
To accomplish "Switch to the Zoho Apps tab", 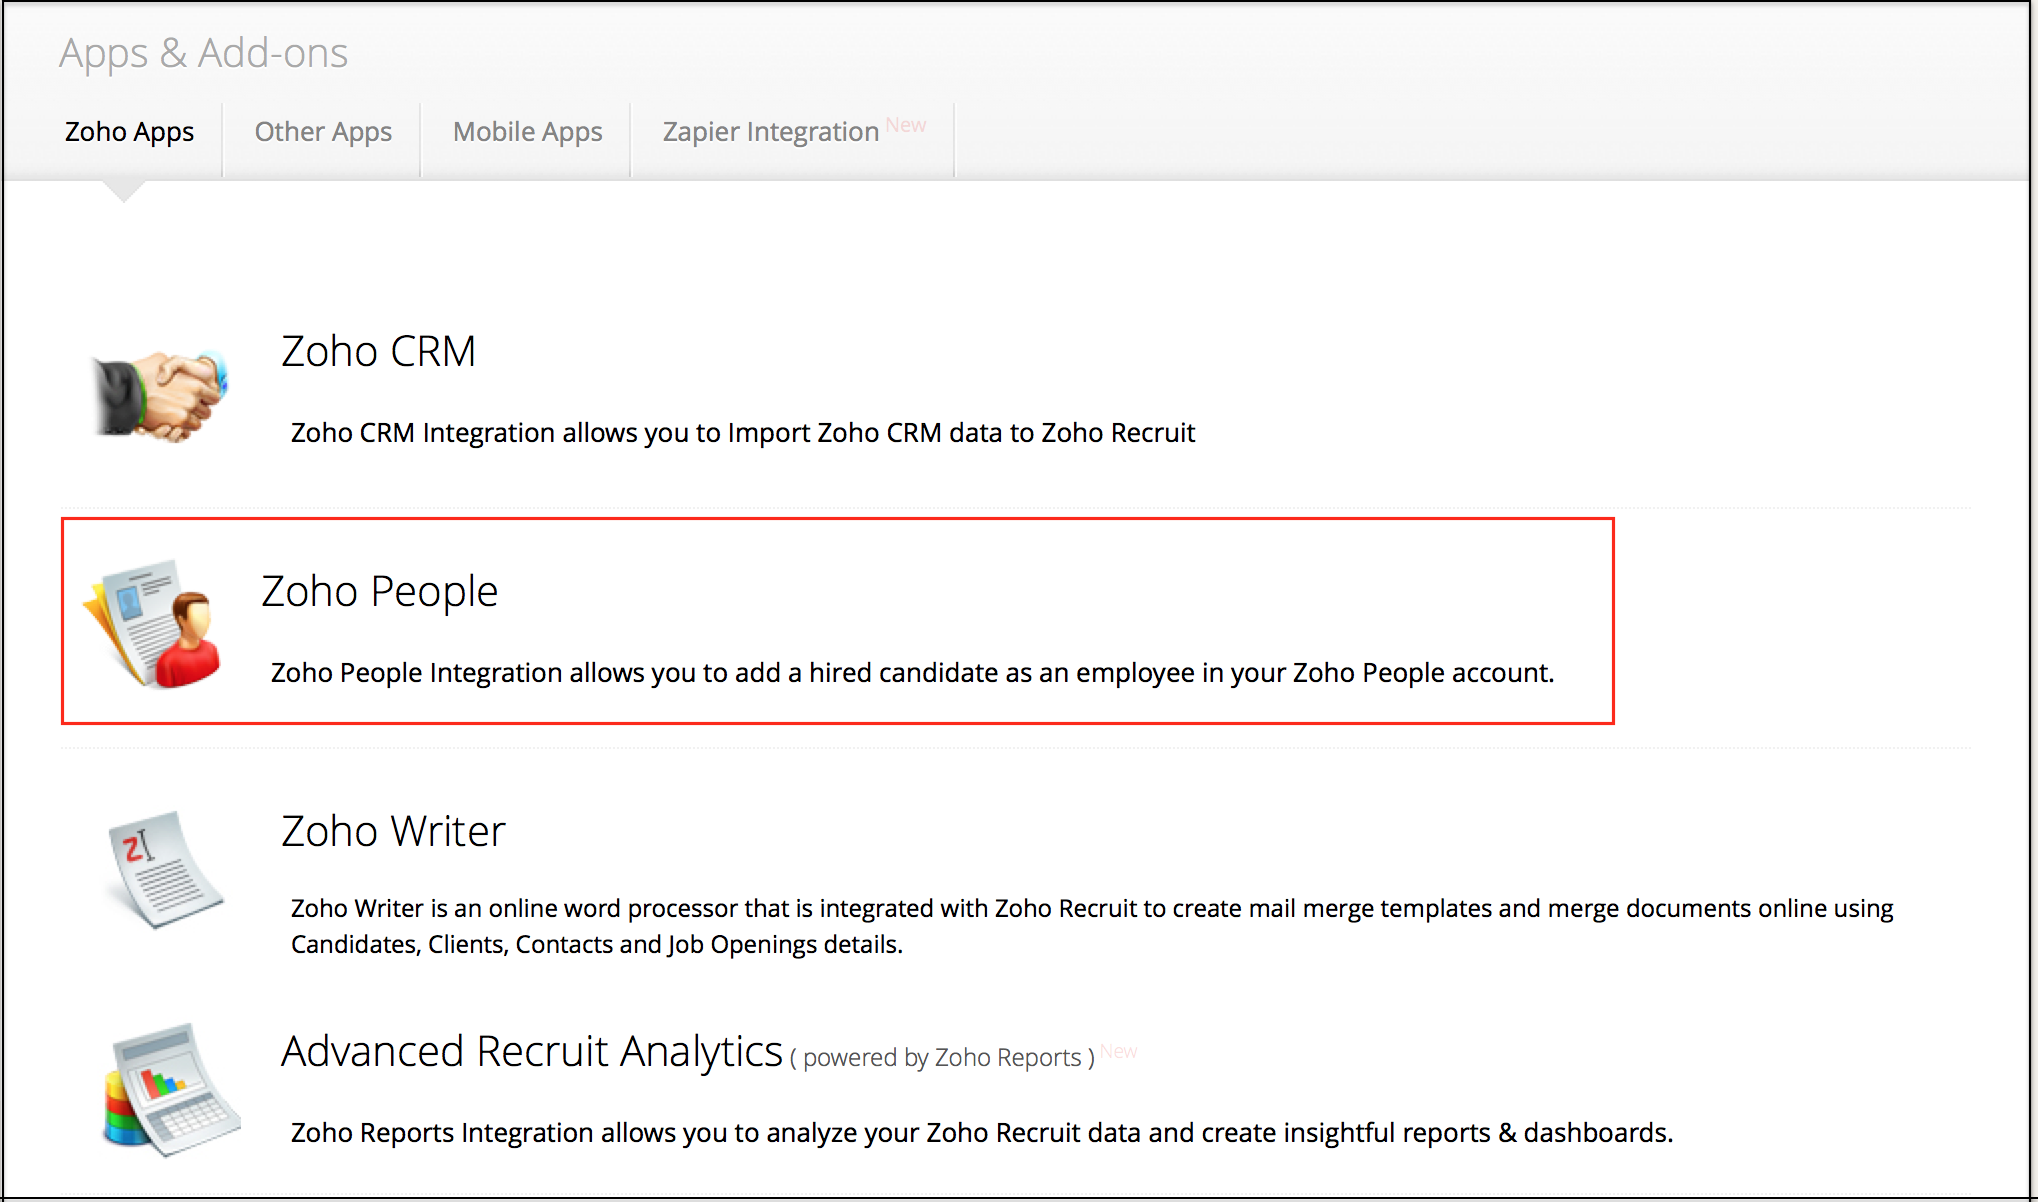I will [129, 131].
